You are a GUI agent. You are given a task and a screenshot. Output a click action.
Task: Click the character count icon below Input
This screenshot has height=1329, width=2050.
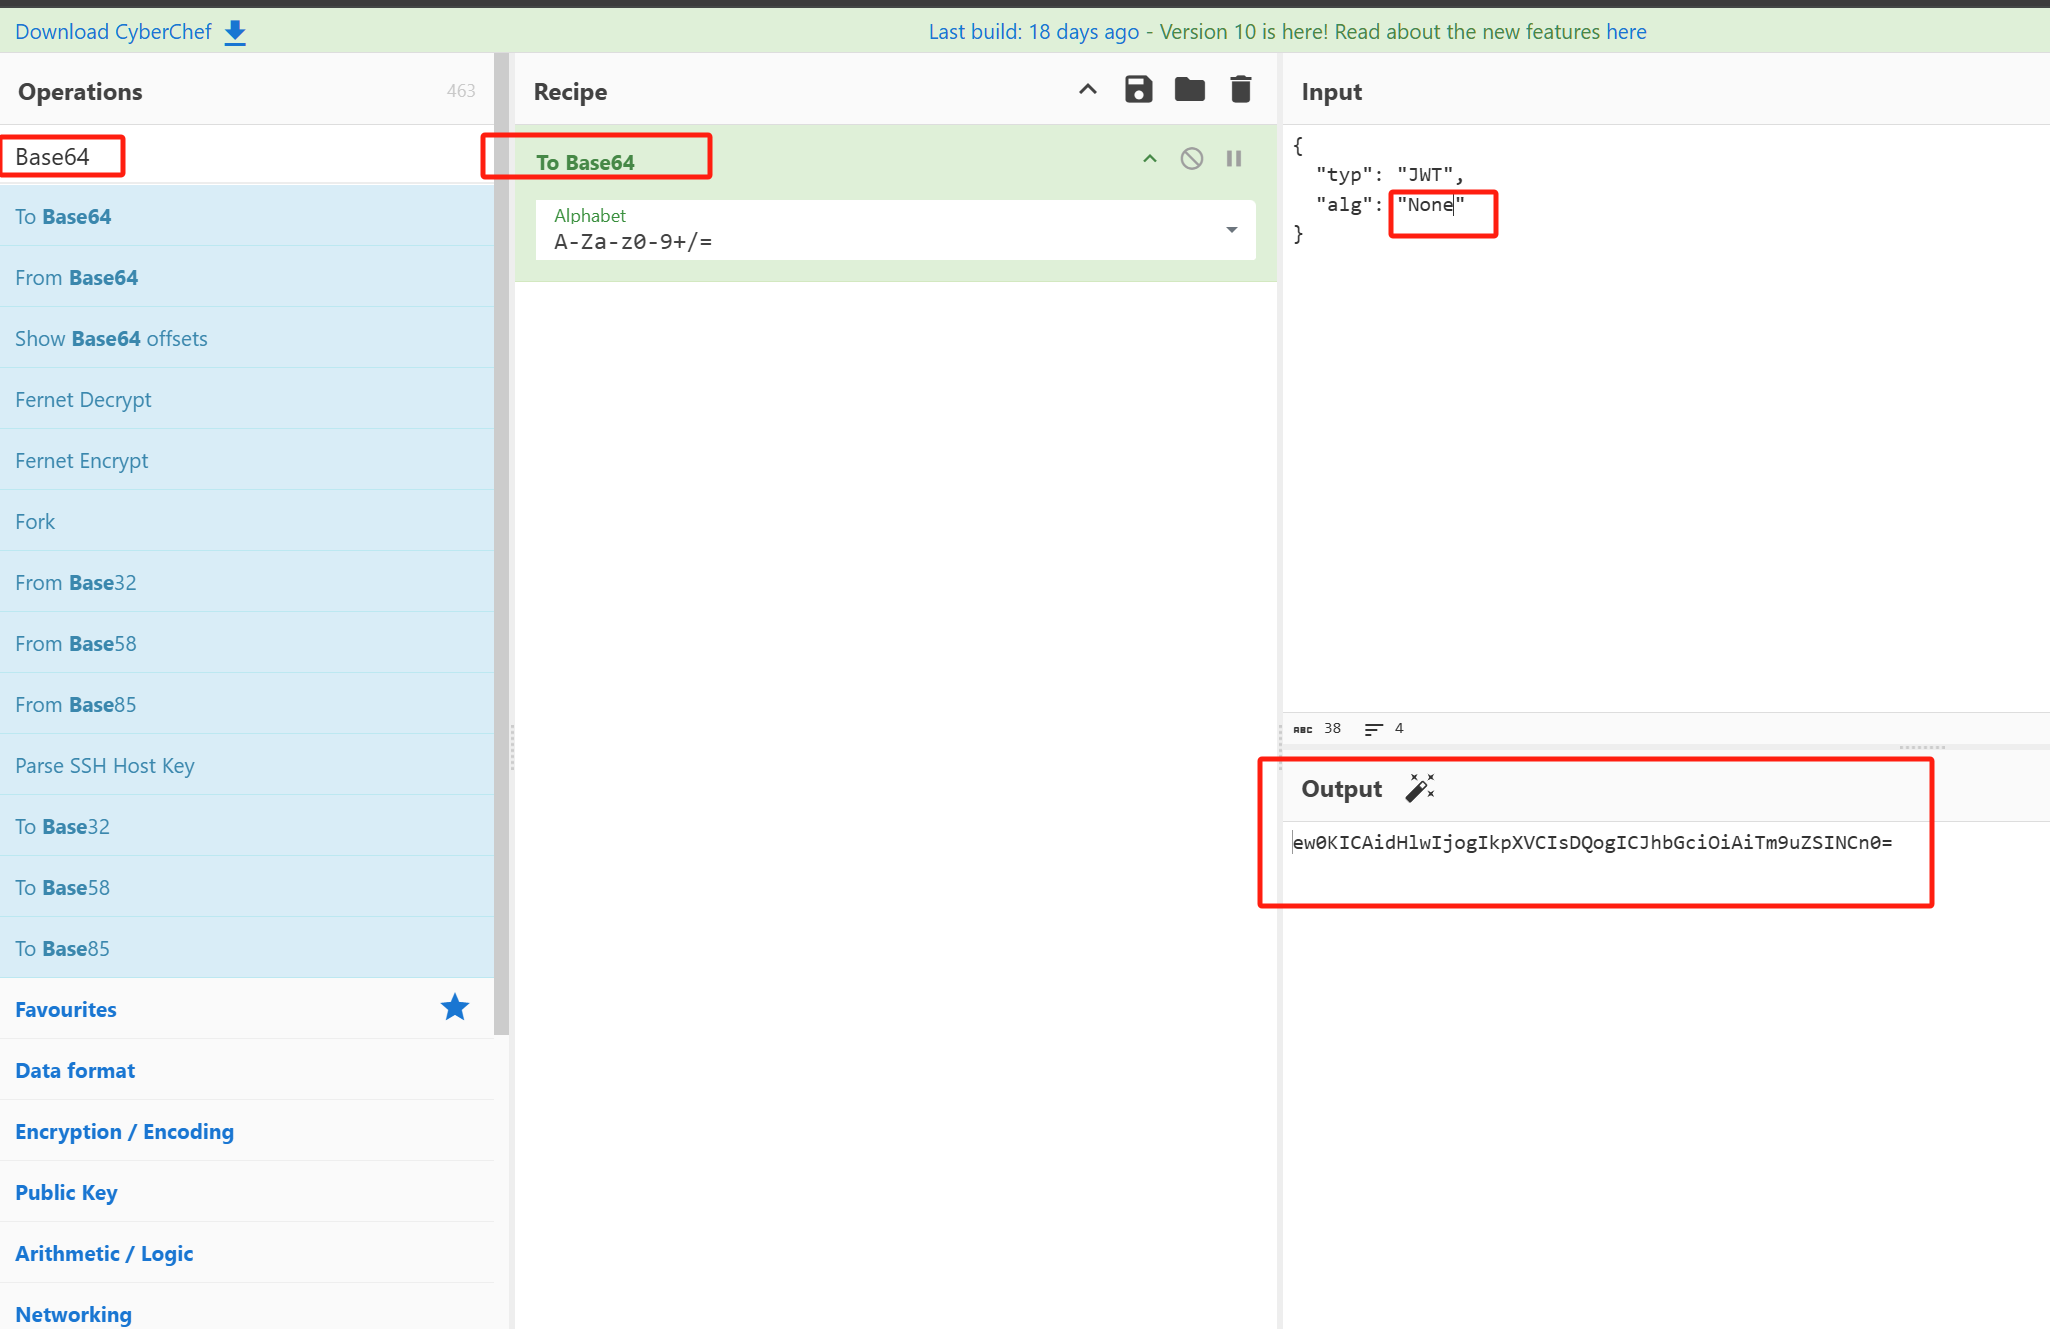(x=1302, y=729)
